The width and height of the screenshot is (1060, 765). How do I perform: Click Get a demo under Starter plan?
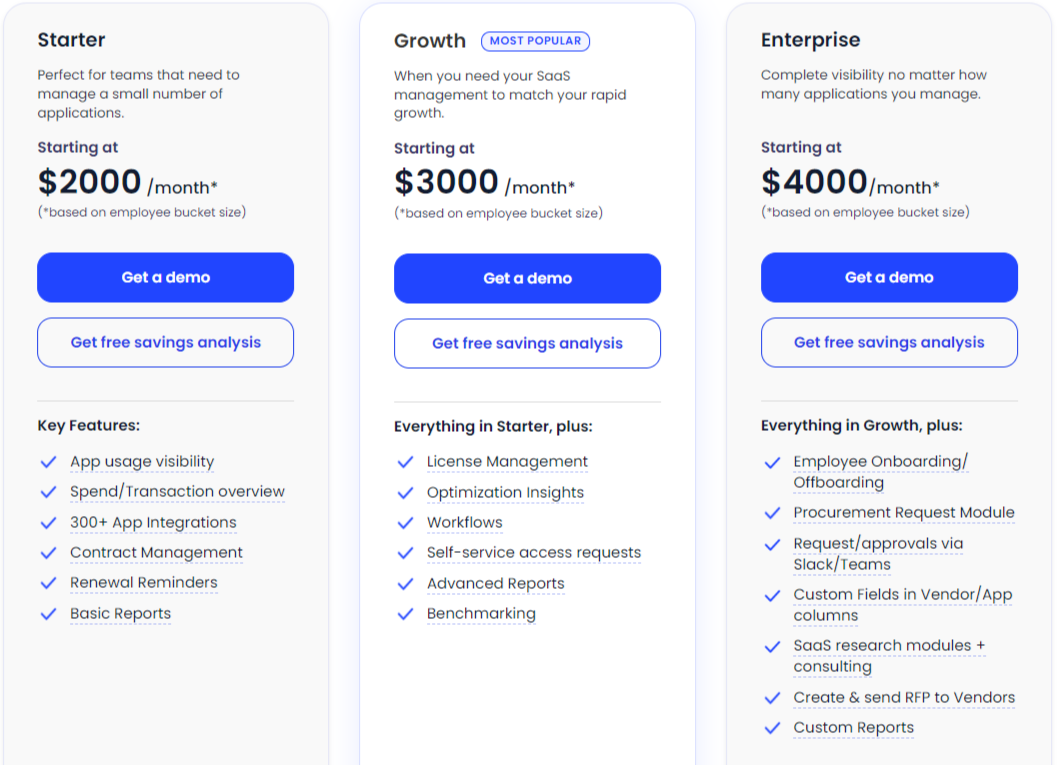click(x=165, y=277)
